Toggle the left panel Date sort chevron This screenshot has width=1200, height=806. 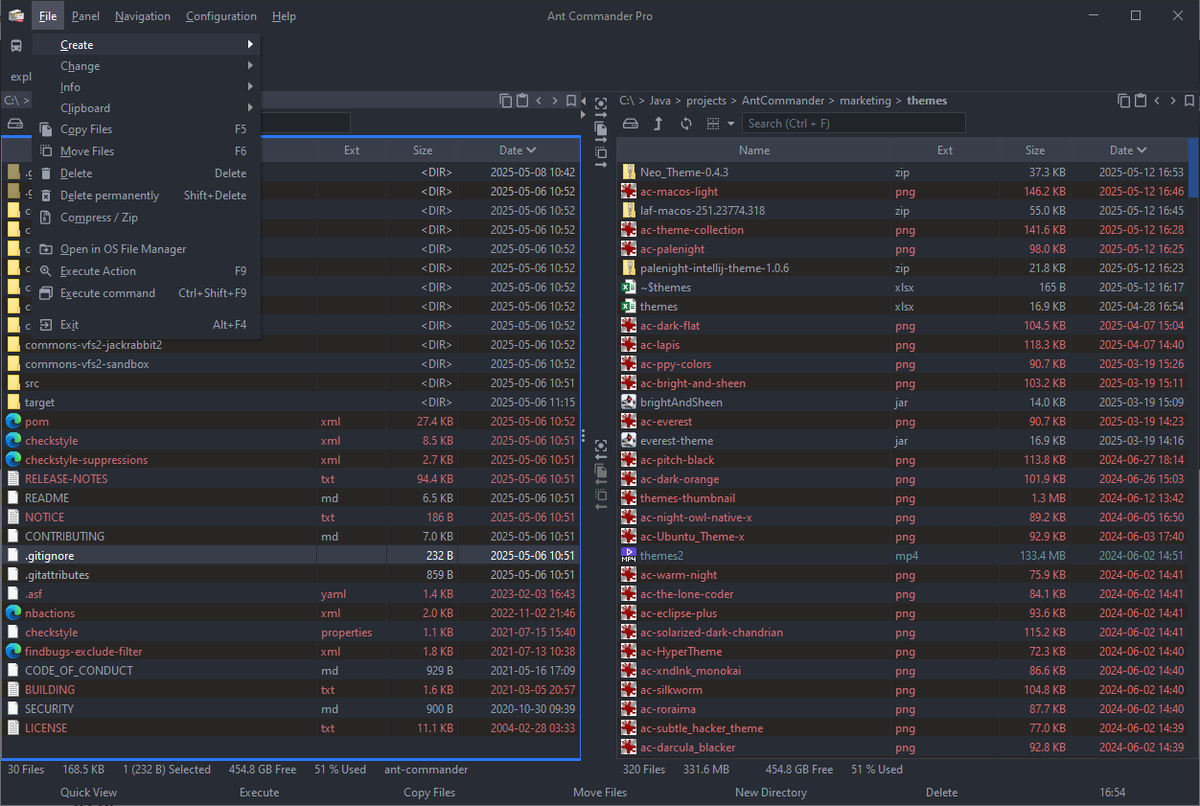pos(531,150)
